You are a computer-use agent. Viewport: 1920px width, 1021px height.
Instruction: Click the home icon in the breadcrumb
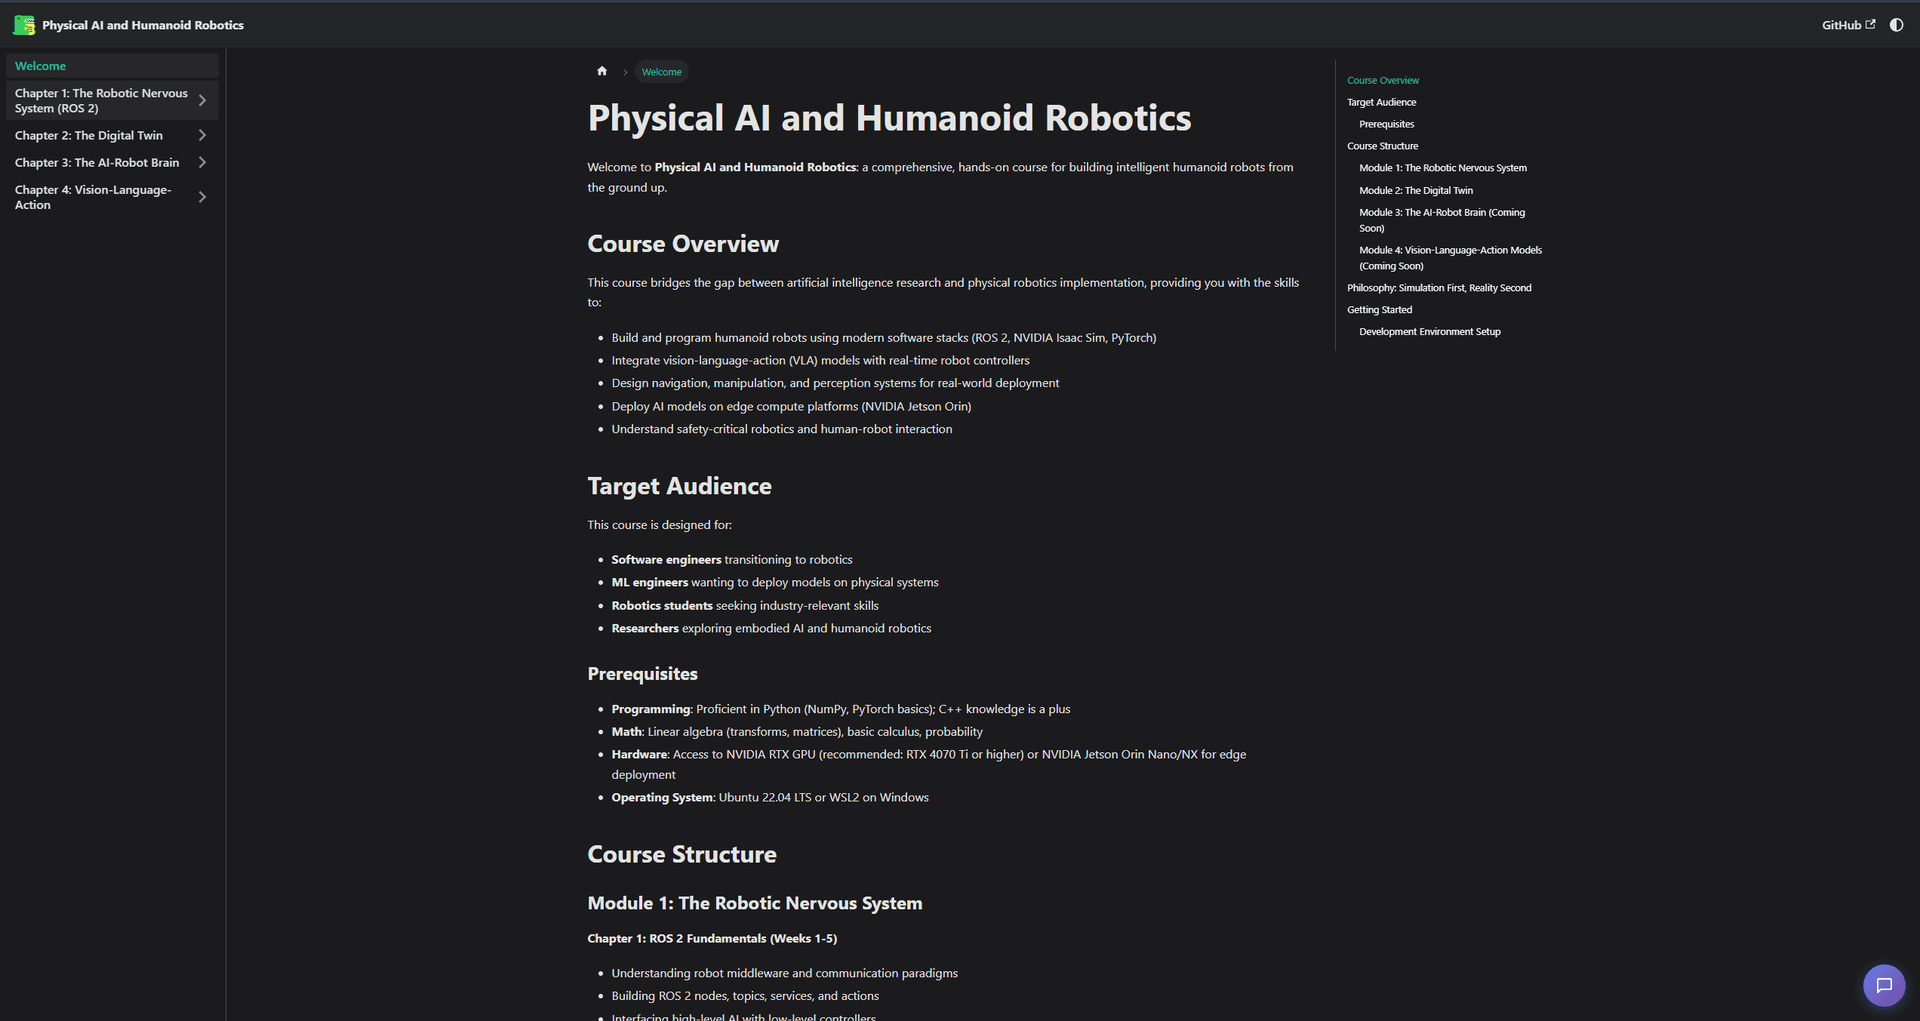point(601,71)
